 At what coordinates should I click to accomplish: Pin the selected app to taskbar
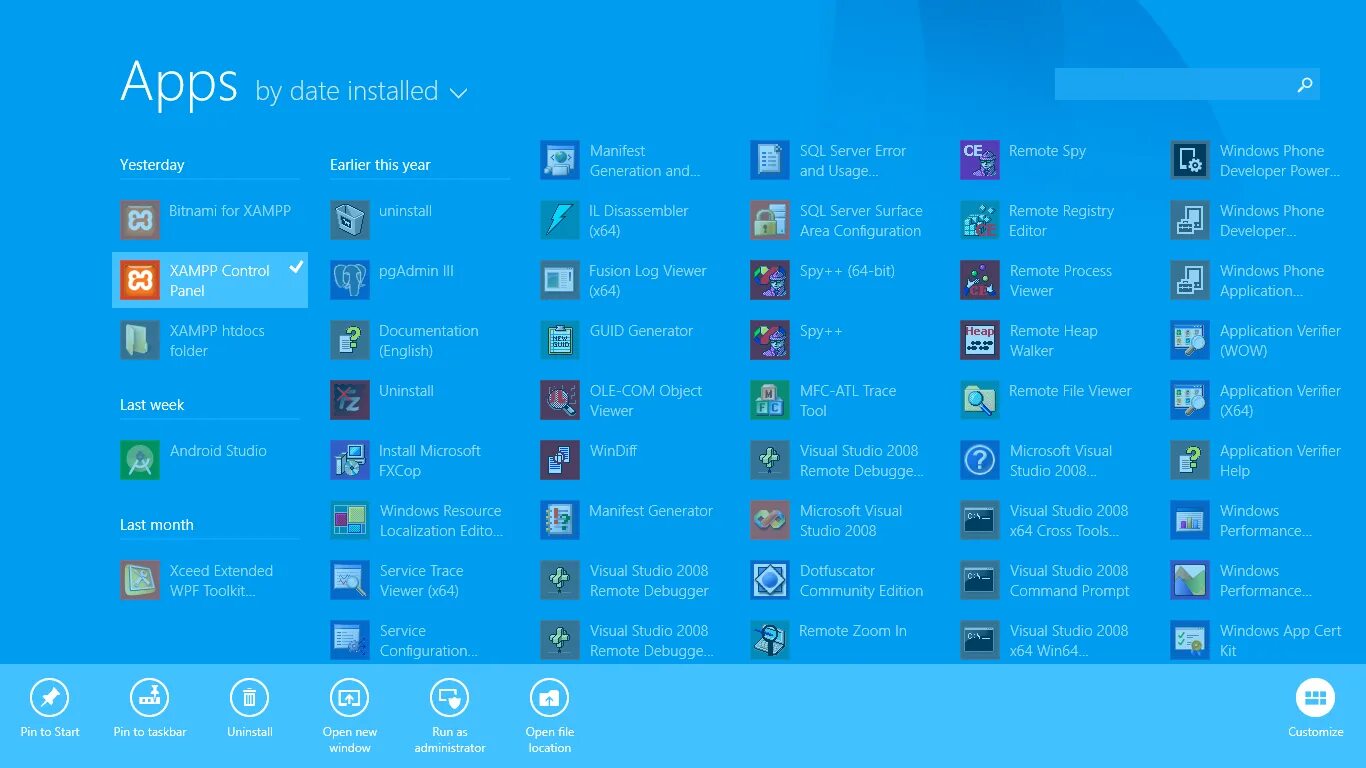pyautogui.click(x=150, y=708)
